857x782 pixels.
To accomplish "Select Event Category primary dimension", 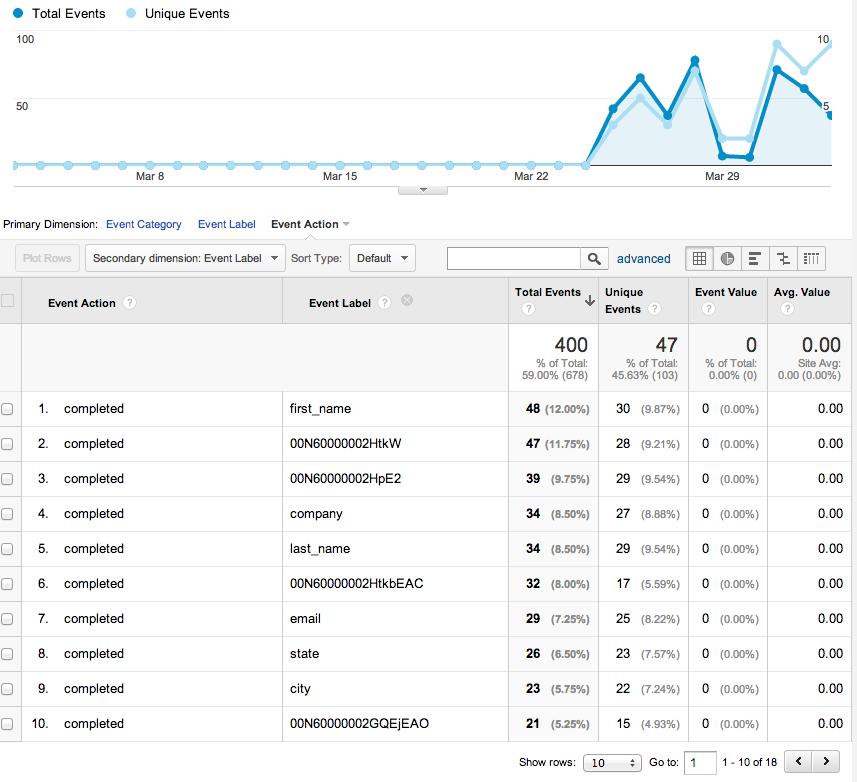I will point(144,224).
